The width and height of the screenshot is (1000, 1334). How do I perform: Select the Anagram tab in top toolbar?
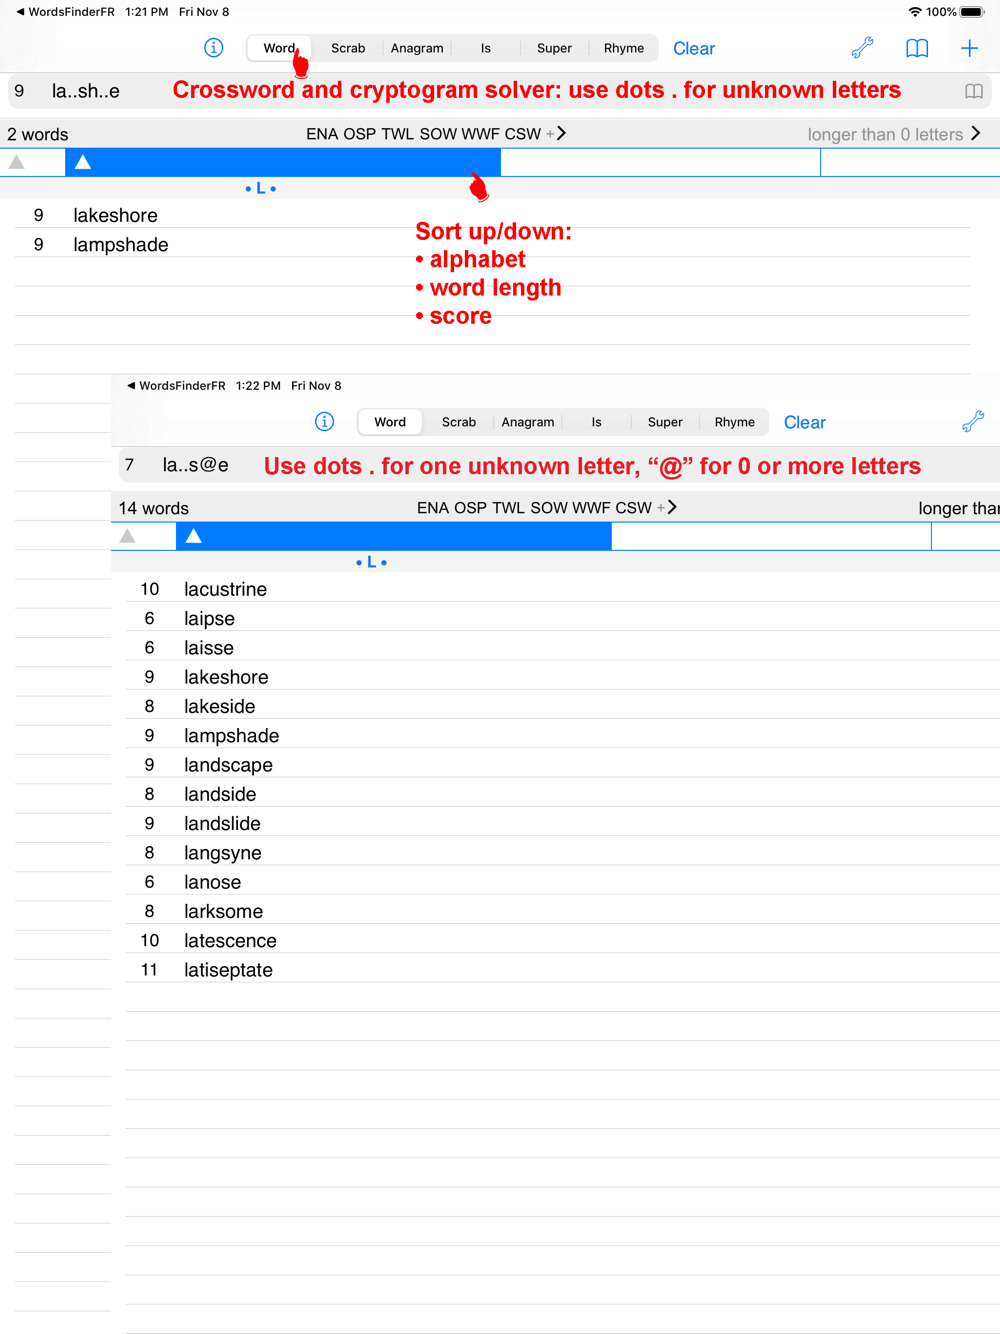click(x=417, y=48)
